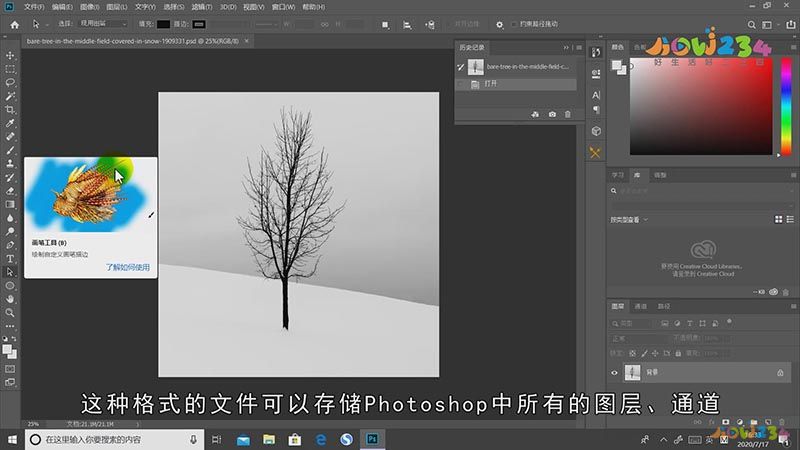Switch to the 调整 tab
The width and height of the screenshot is (800, 450).
(660, 175)
